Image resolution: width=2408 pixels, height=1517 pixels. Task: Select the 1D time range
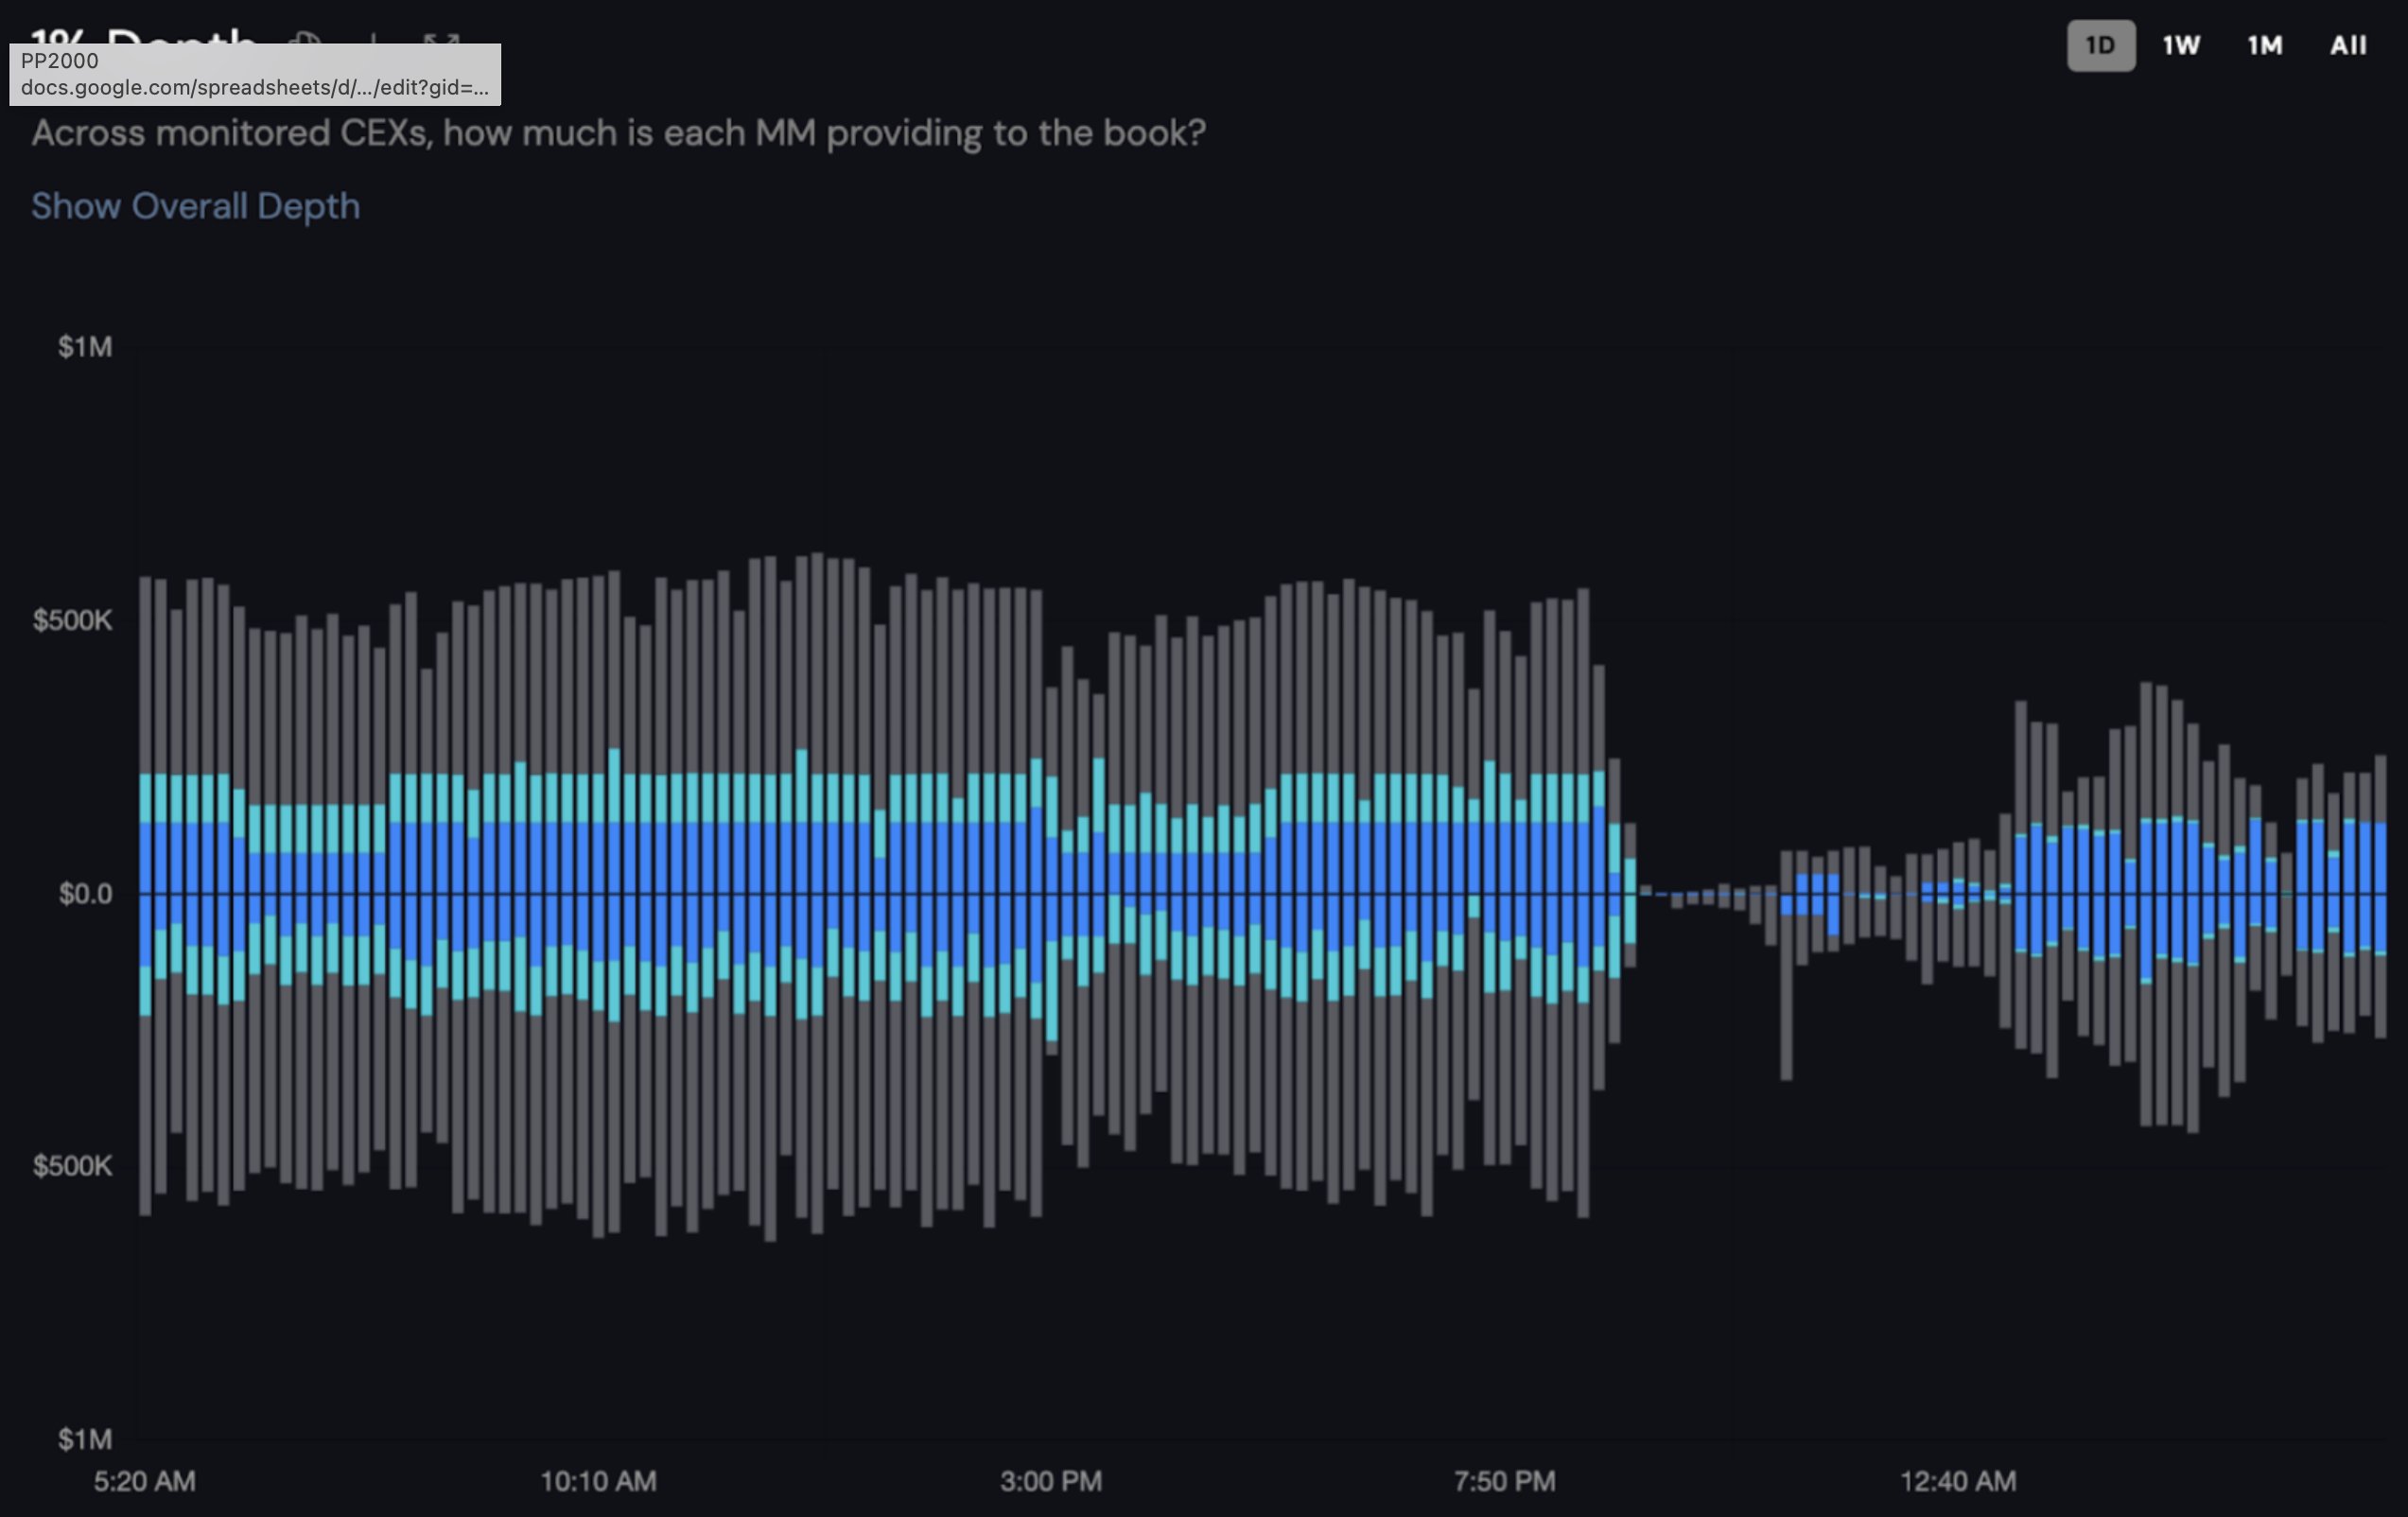tap(2100, 46)
